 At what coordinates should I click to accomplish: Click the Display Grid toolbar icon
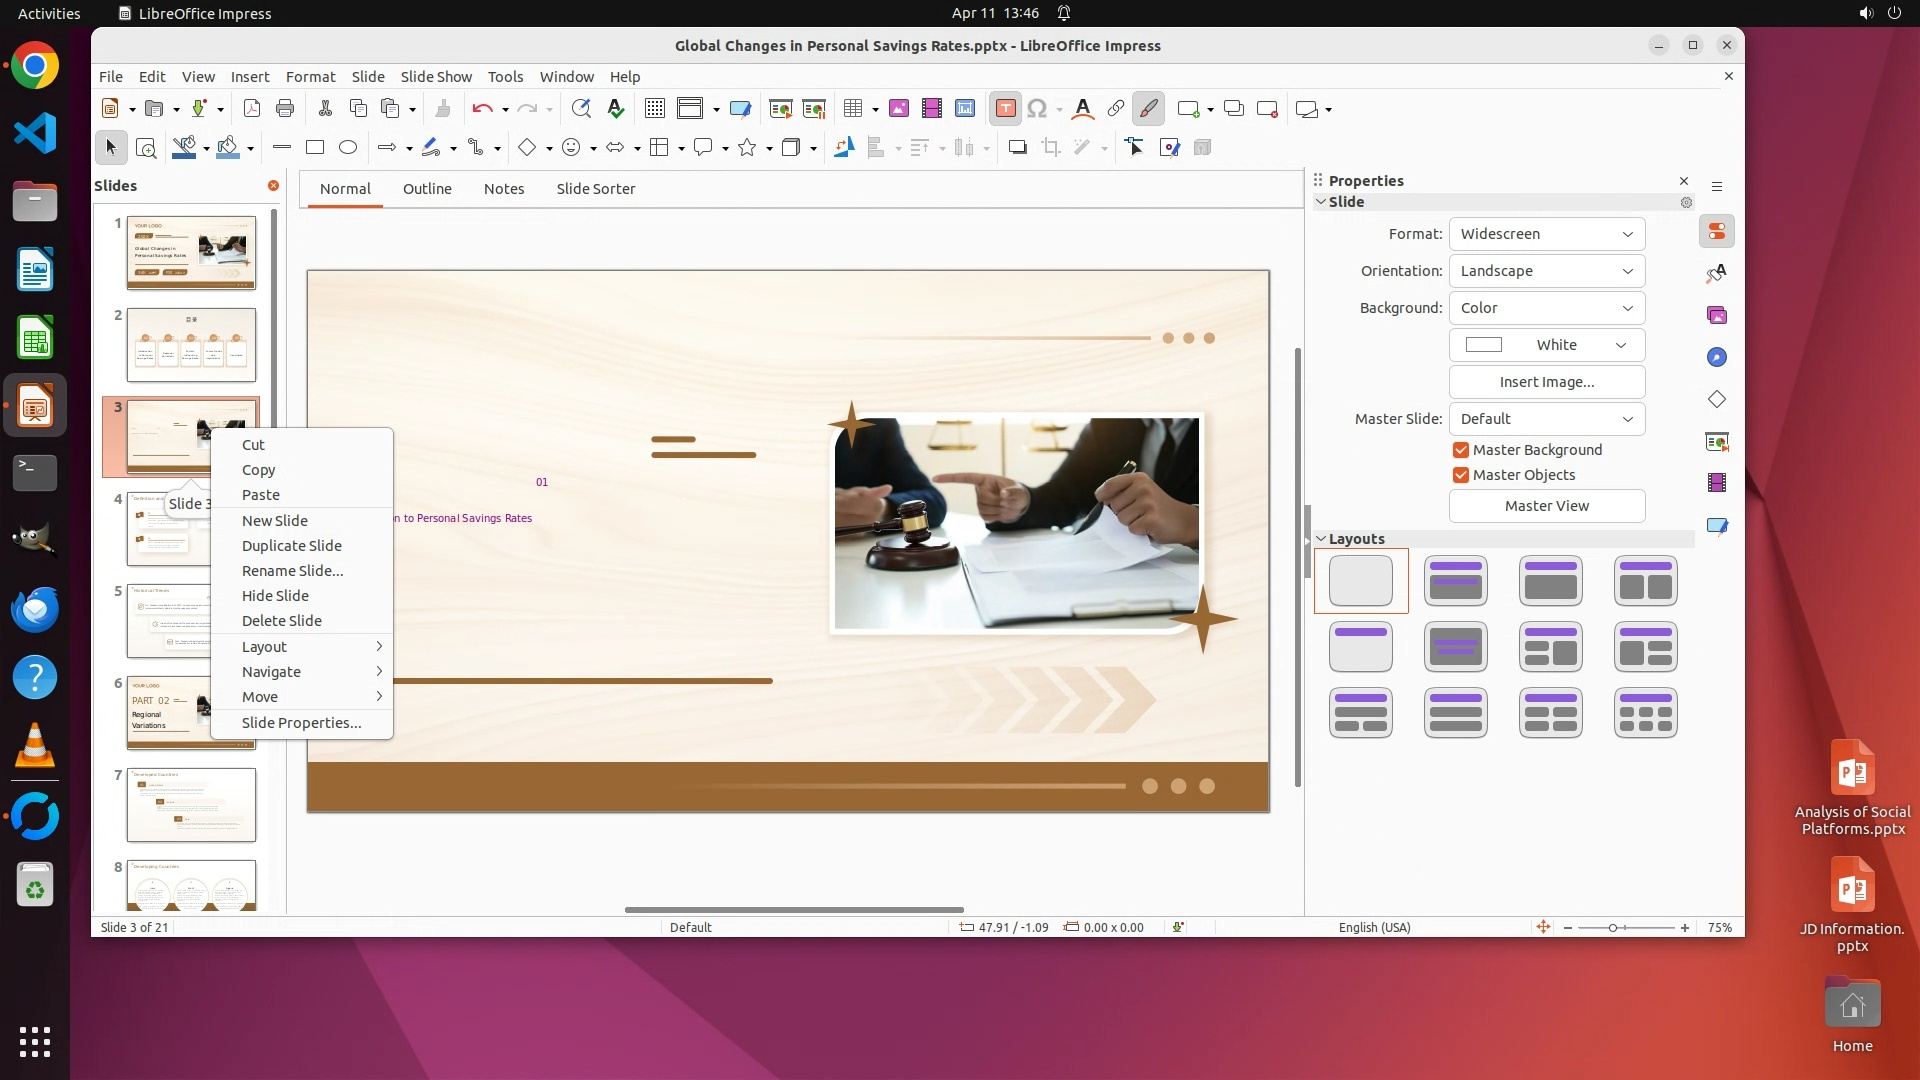655,109
